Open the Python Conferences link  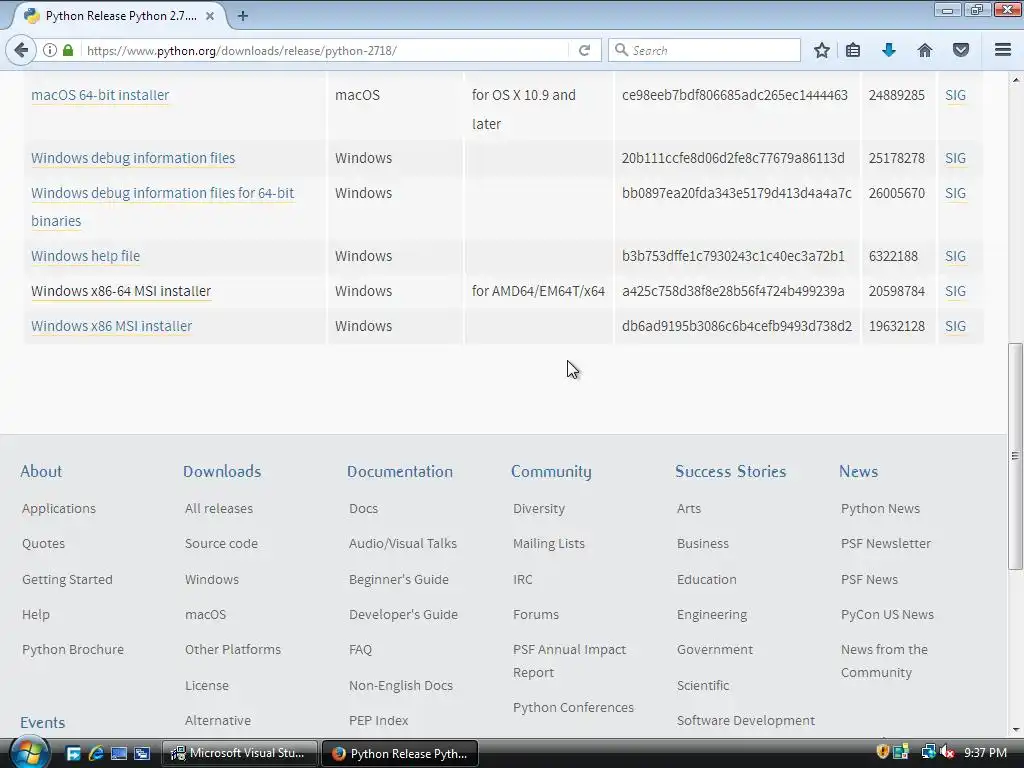pyautogui.click(x=573, y=707)
